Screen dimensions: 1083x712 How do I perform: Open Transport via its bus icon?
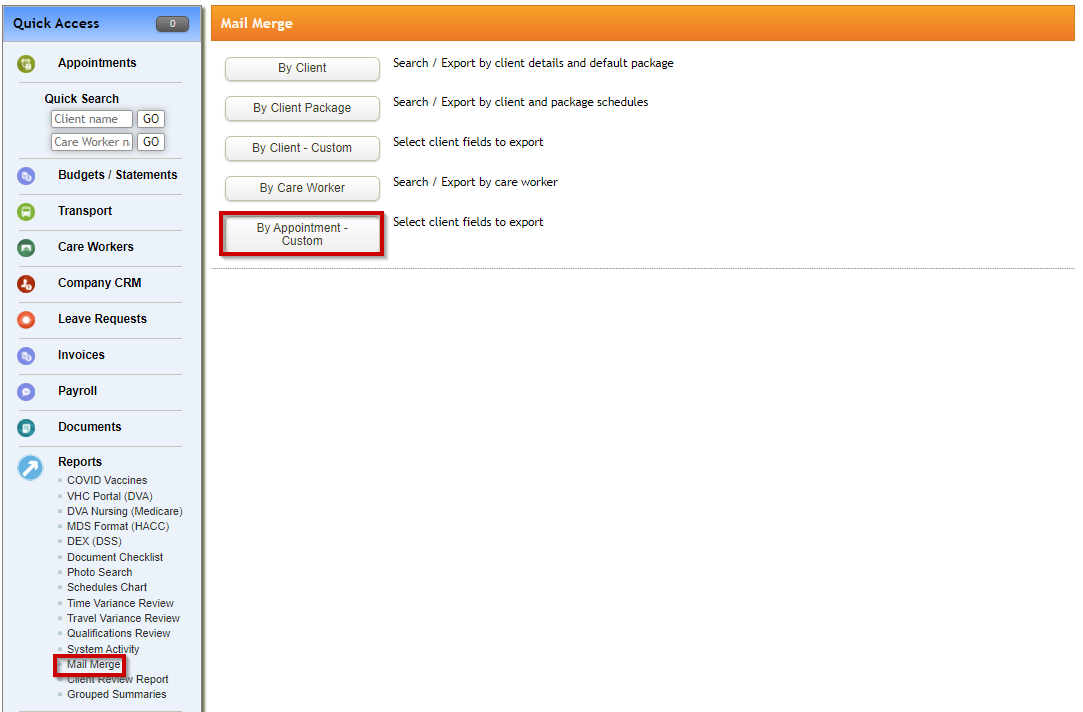tap(26, 212)
